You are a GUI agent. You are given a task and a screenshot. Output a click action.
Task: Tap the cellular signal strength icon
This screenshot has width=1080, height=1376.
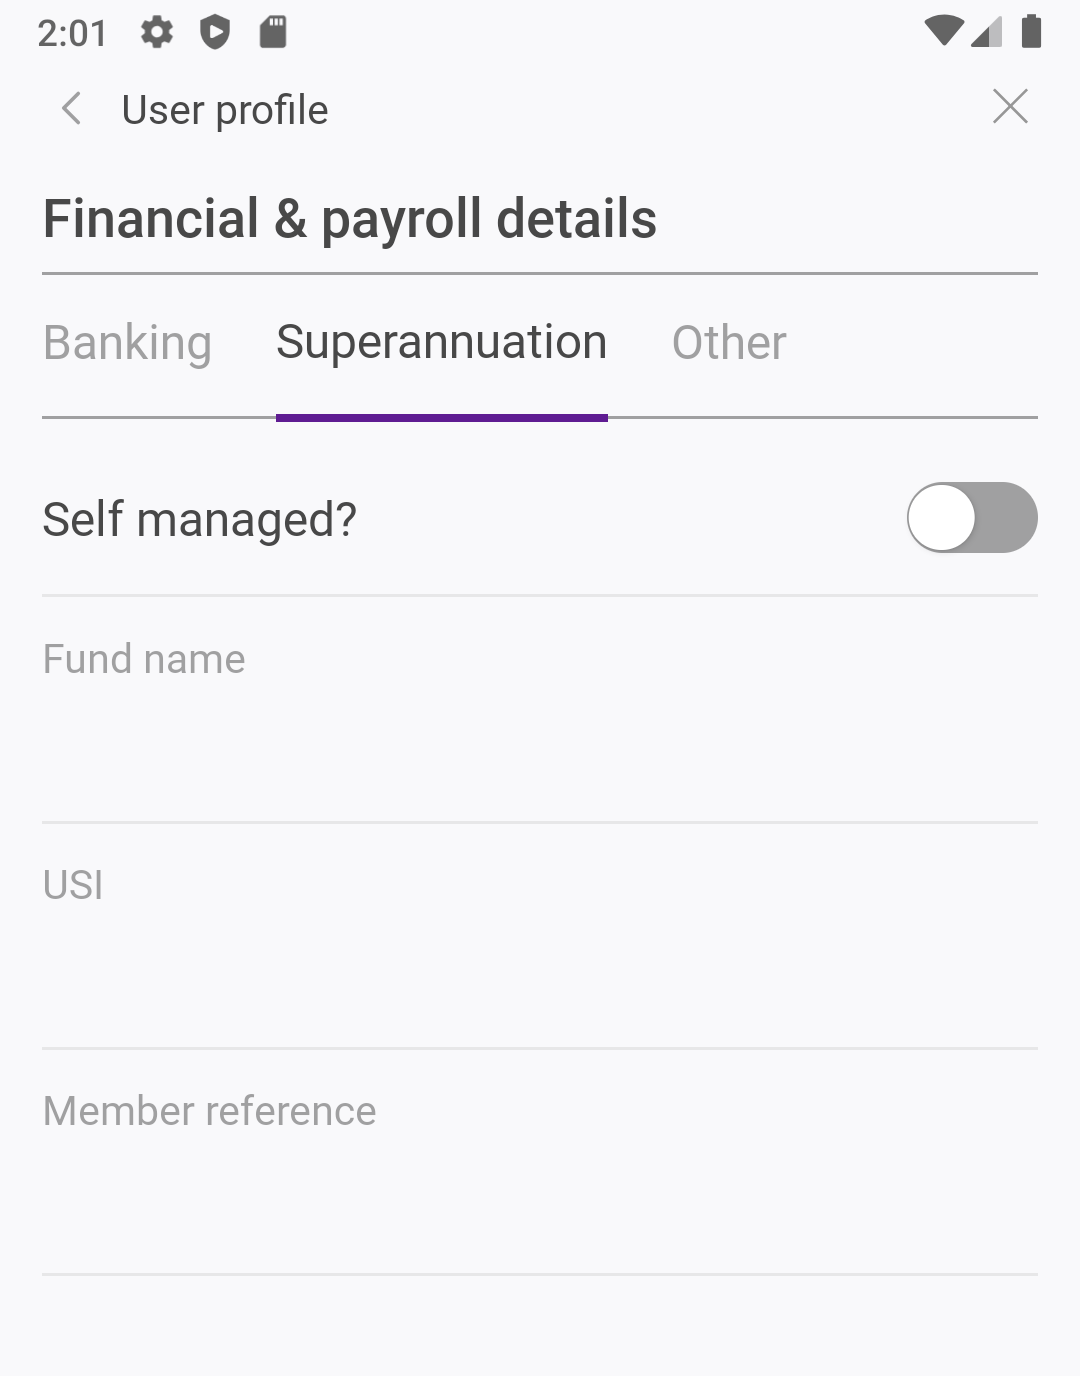(x=987, y=33)
